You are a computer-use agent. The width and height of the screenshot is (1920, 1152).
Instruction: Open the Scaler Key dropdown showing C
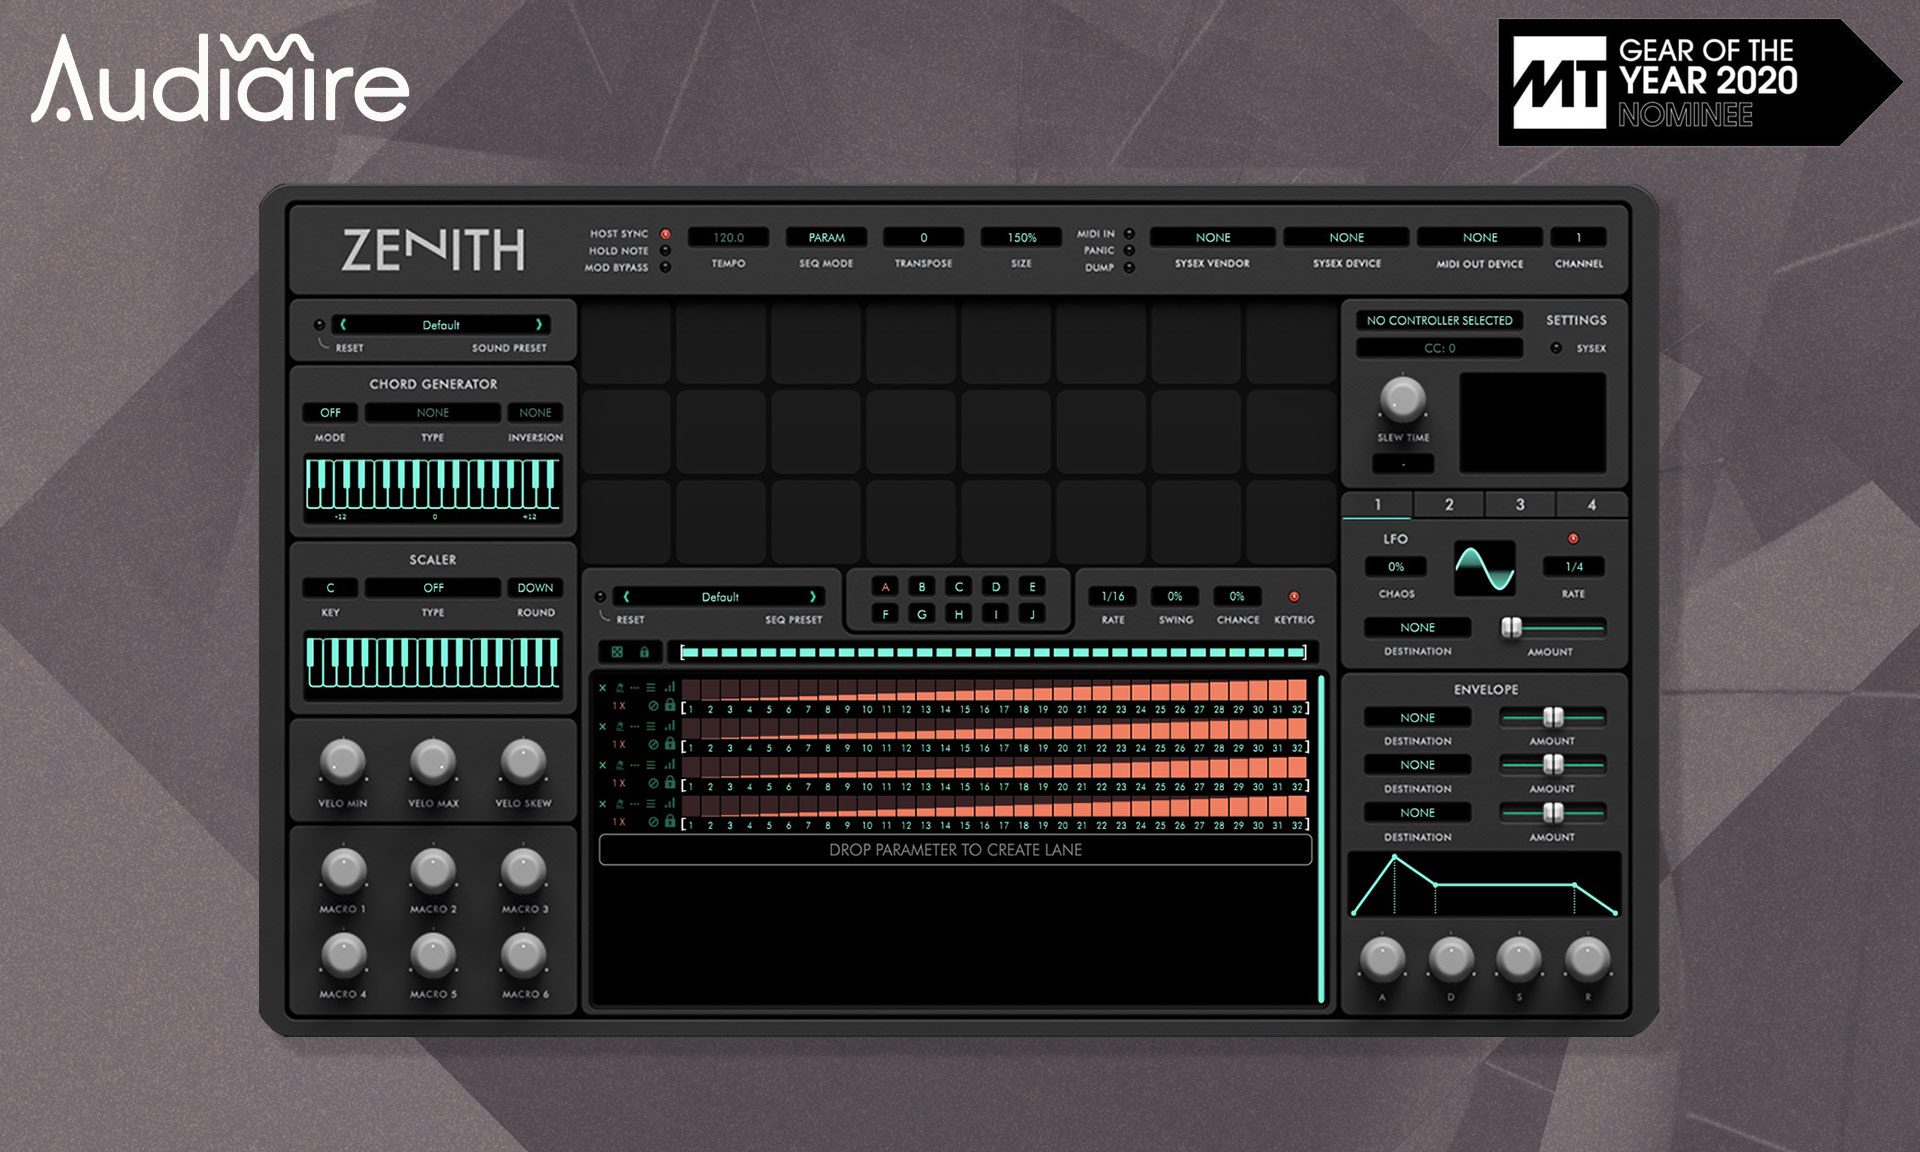click(x=330, y=588)
